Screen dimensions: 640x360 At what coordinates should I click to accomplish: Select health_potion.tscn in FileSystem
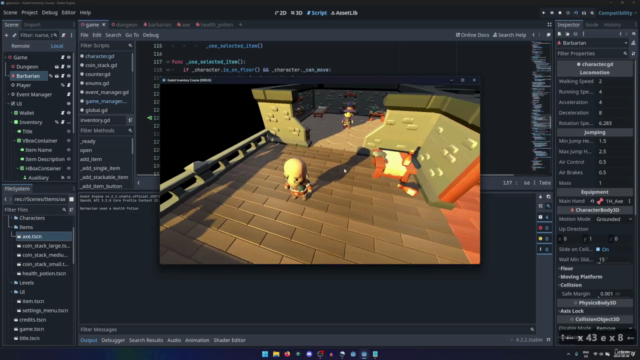coord(44,273)
